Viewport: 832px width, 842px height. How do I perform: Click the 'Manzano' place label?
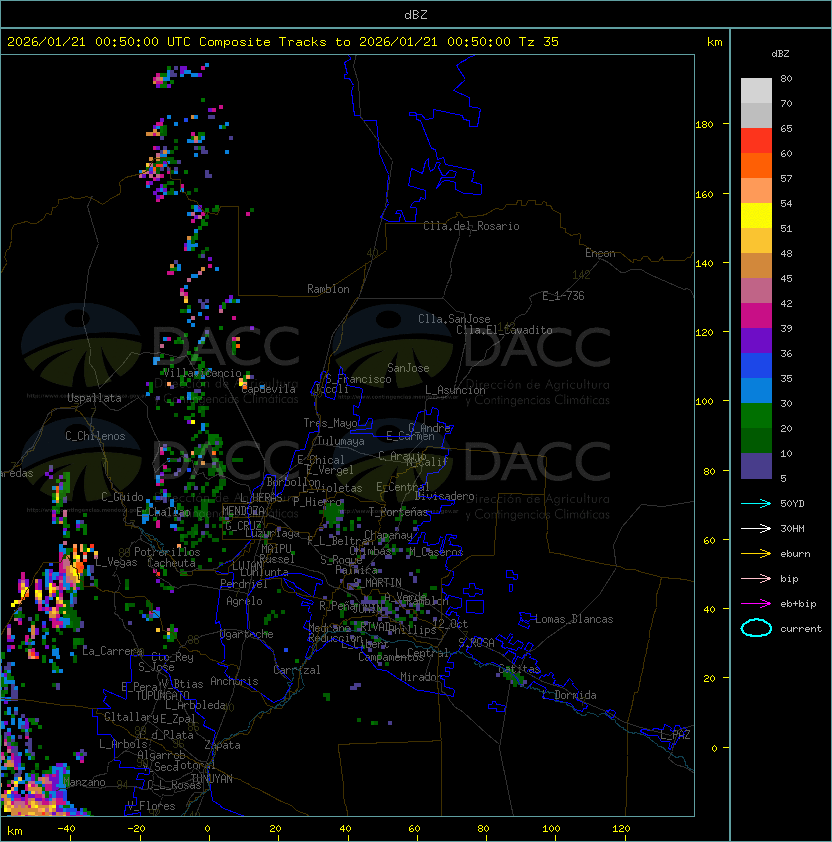(x=84, y=782)
